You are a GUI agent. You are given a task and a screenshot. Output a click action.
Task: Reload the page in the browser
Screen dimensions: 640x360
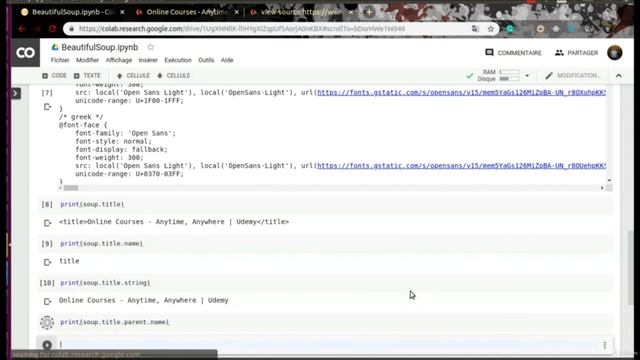[52, 29]
